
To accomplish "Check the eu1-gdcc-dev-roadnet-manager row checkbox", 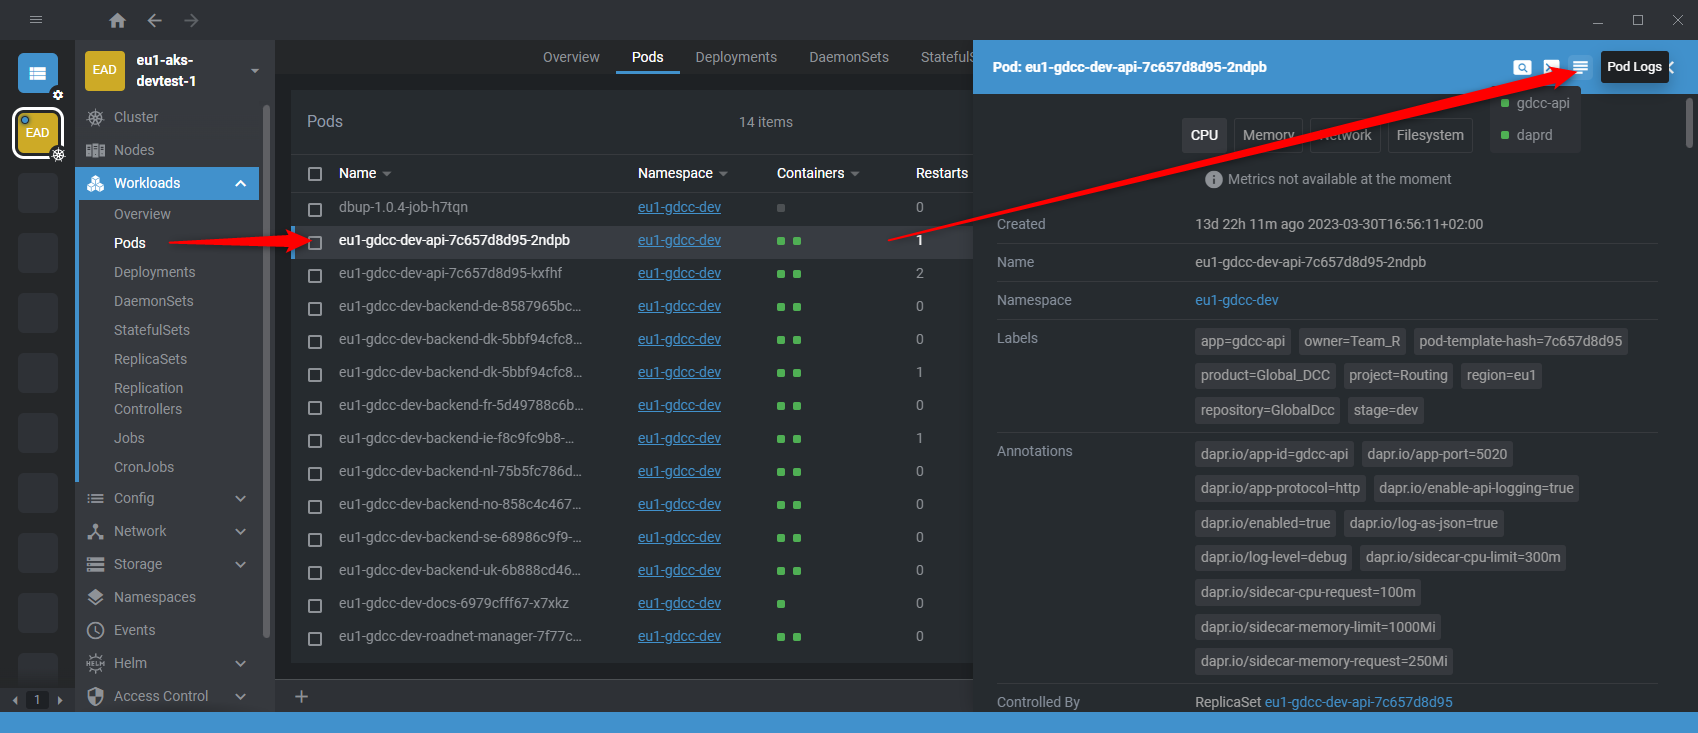I will tap(315, 638).
